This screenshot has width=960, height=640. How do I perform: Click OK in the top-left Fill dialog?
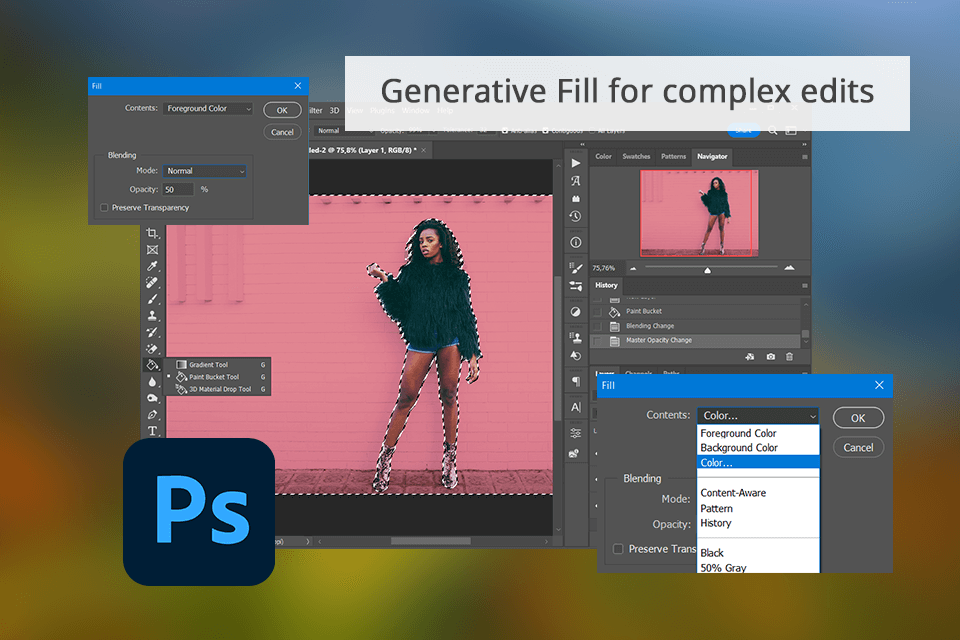[x=282, y=110]
